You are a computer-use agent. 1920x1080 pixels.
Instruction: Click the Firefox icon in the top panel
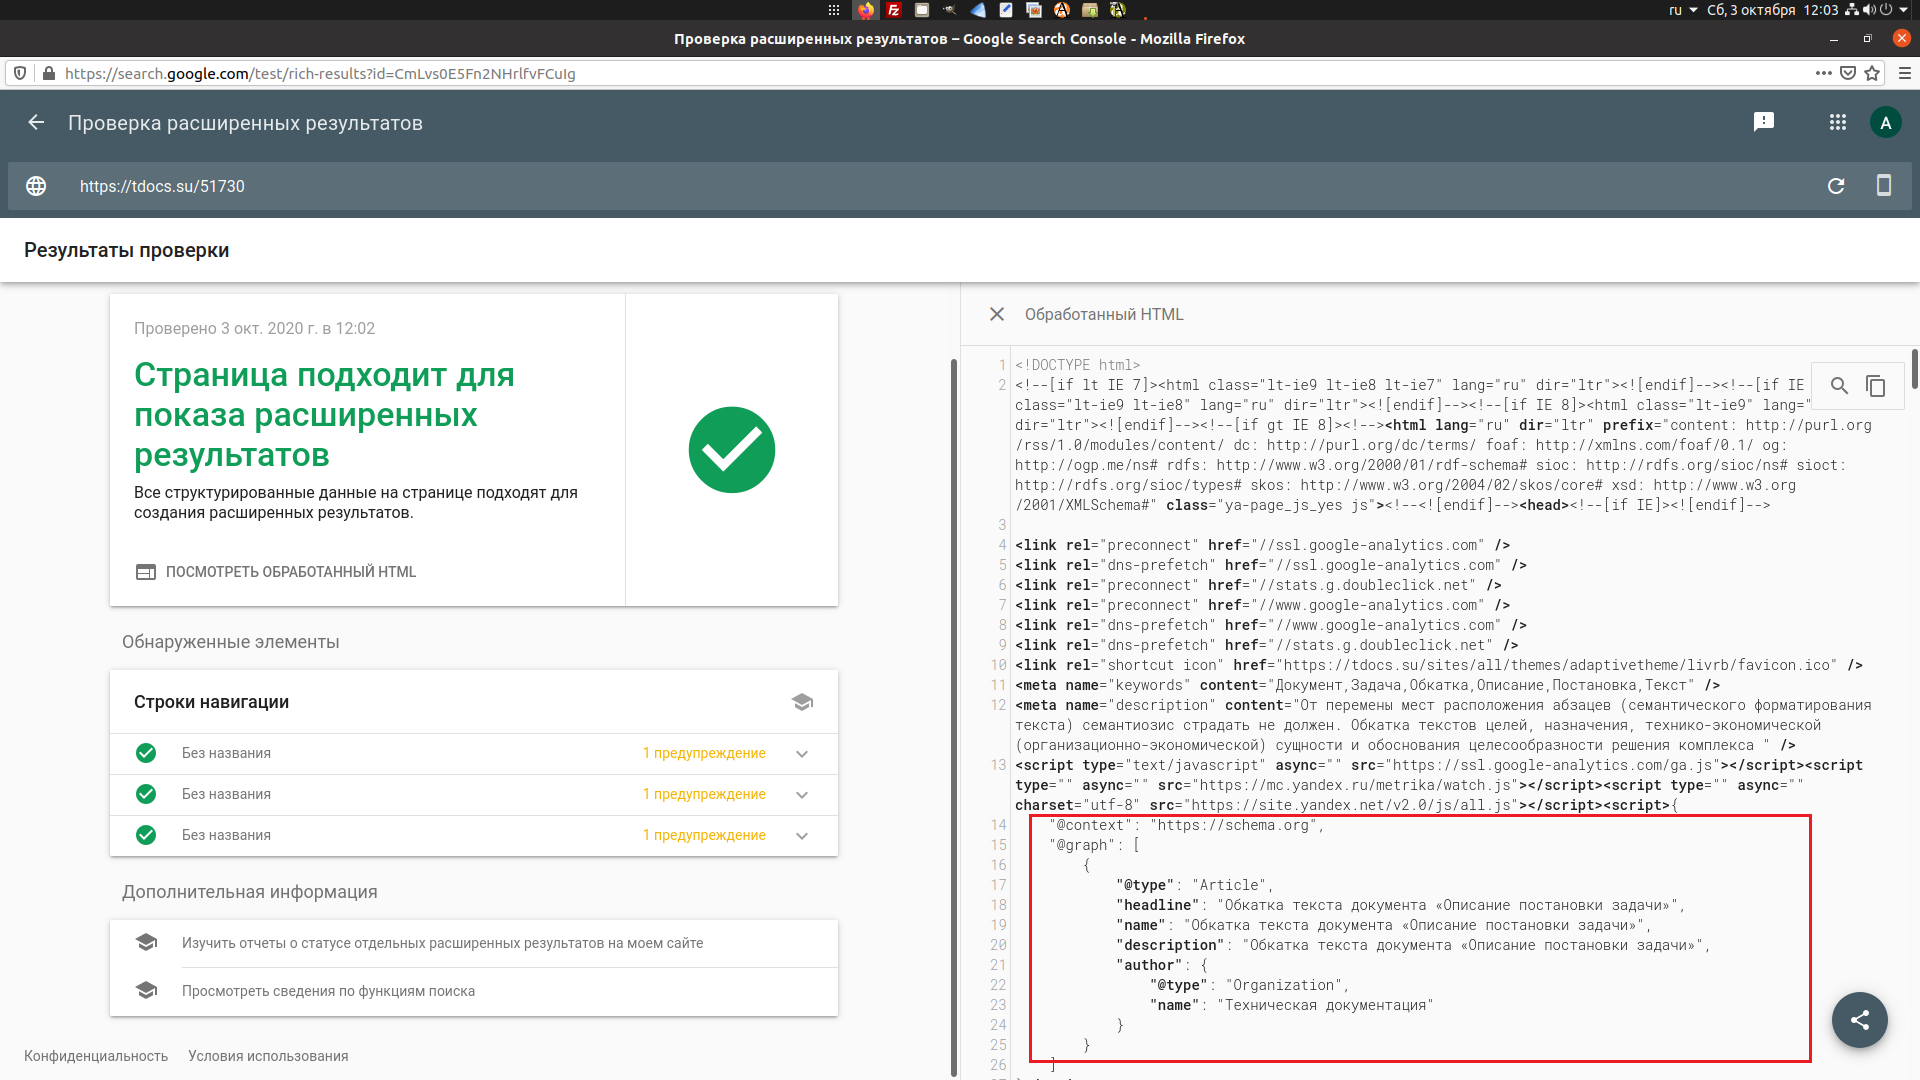[x=866, y=10]
